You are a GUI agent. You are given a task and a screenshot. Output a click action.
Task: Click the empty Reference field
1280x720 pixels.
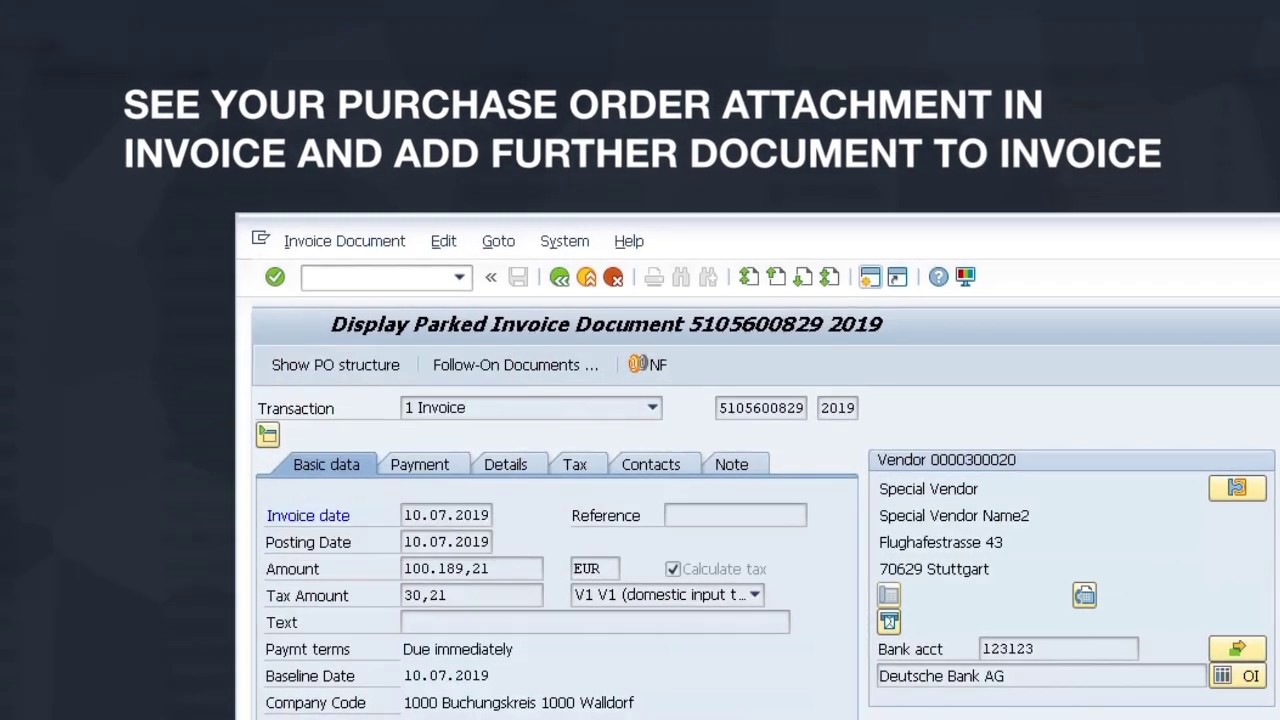point(735,515)
